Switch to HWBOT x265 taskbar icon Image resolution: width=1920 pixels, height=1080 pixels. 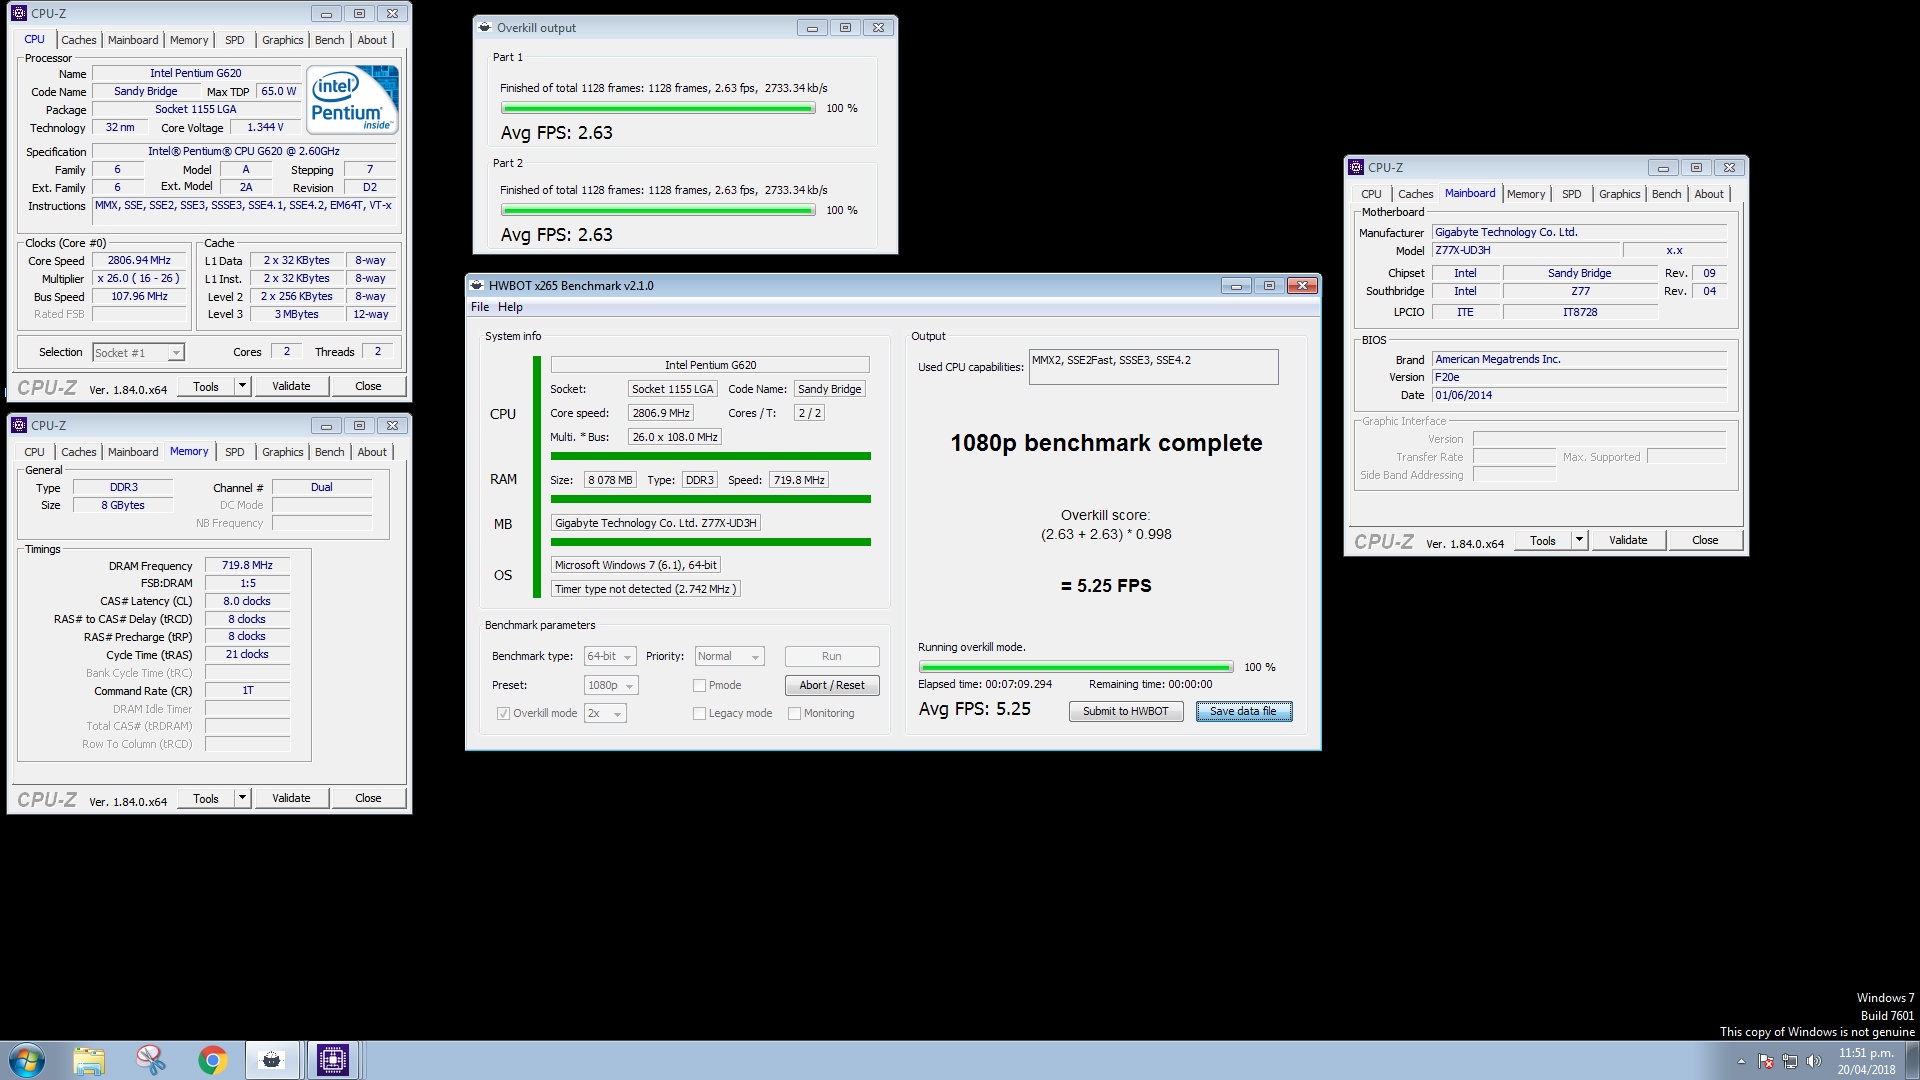(x=271, y=1060)
